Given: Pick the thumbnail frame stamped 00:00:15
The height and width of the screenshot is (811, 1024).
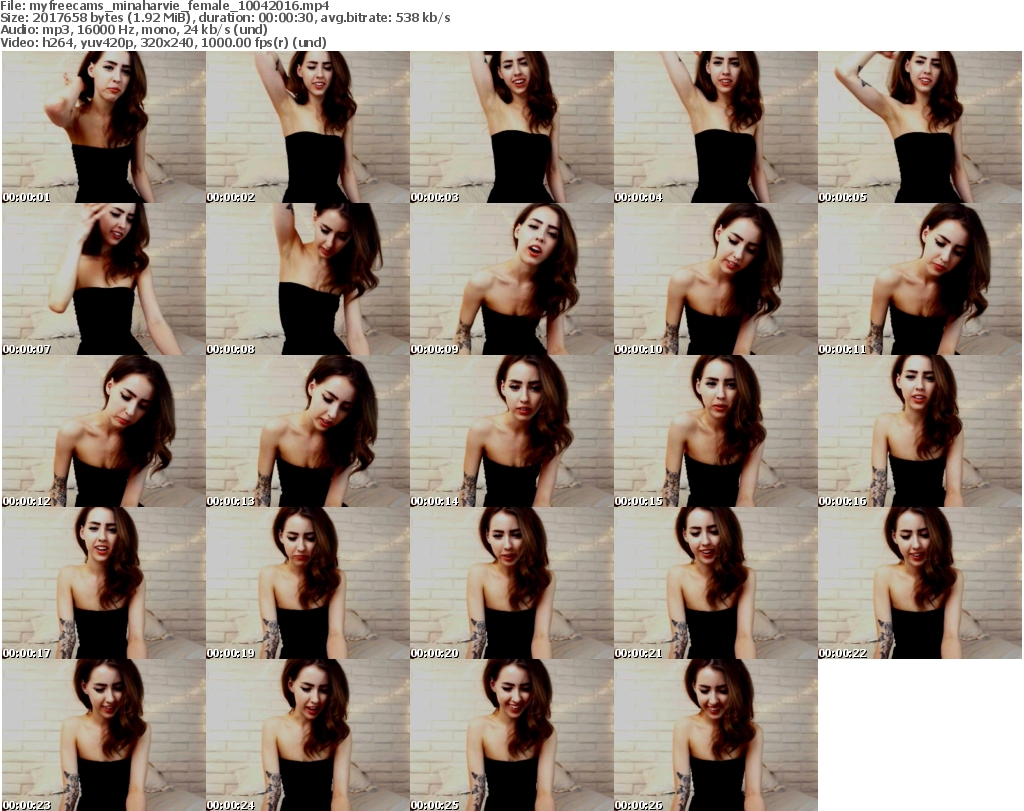Looking at the screenshot, I should (715, 431).
